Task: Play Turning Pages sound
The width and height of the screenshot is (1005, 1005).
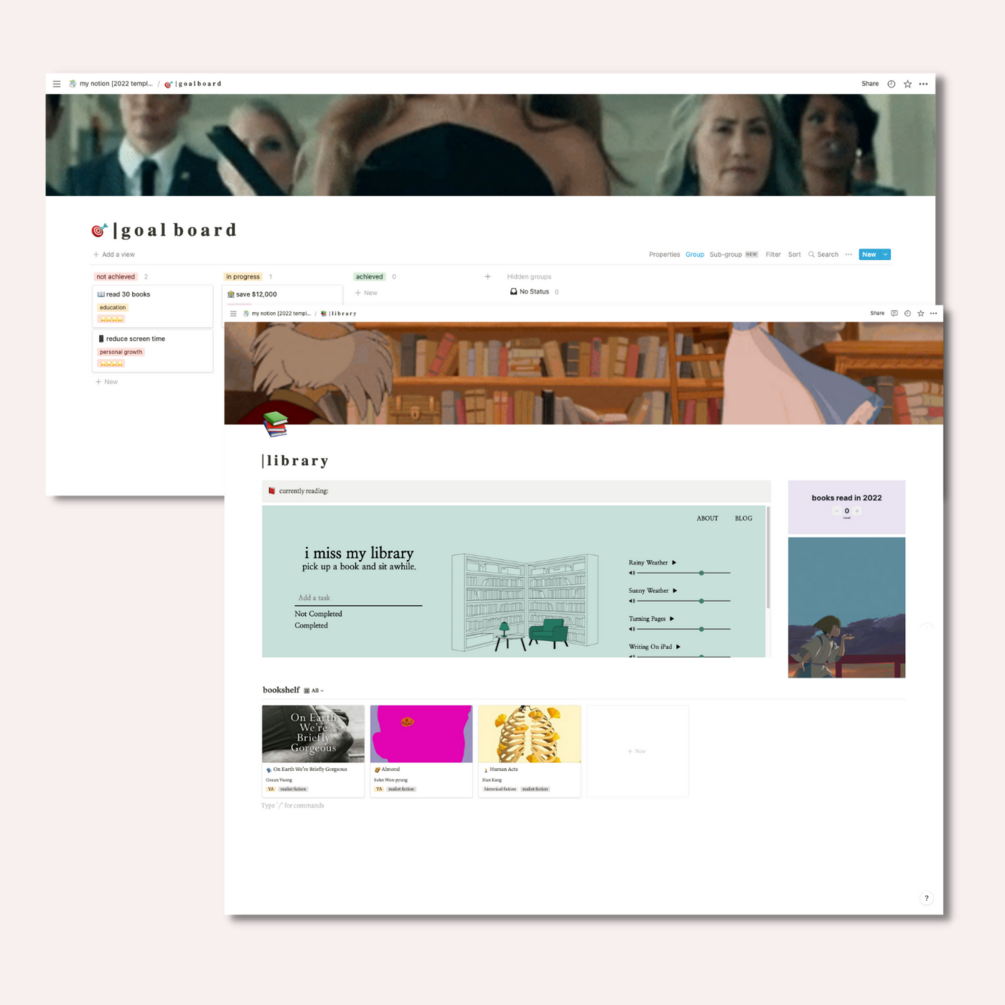Action: coord(671,619)
